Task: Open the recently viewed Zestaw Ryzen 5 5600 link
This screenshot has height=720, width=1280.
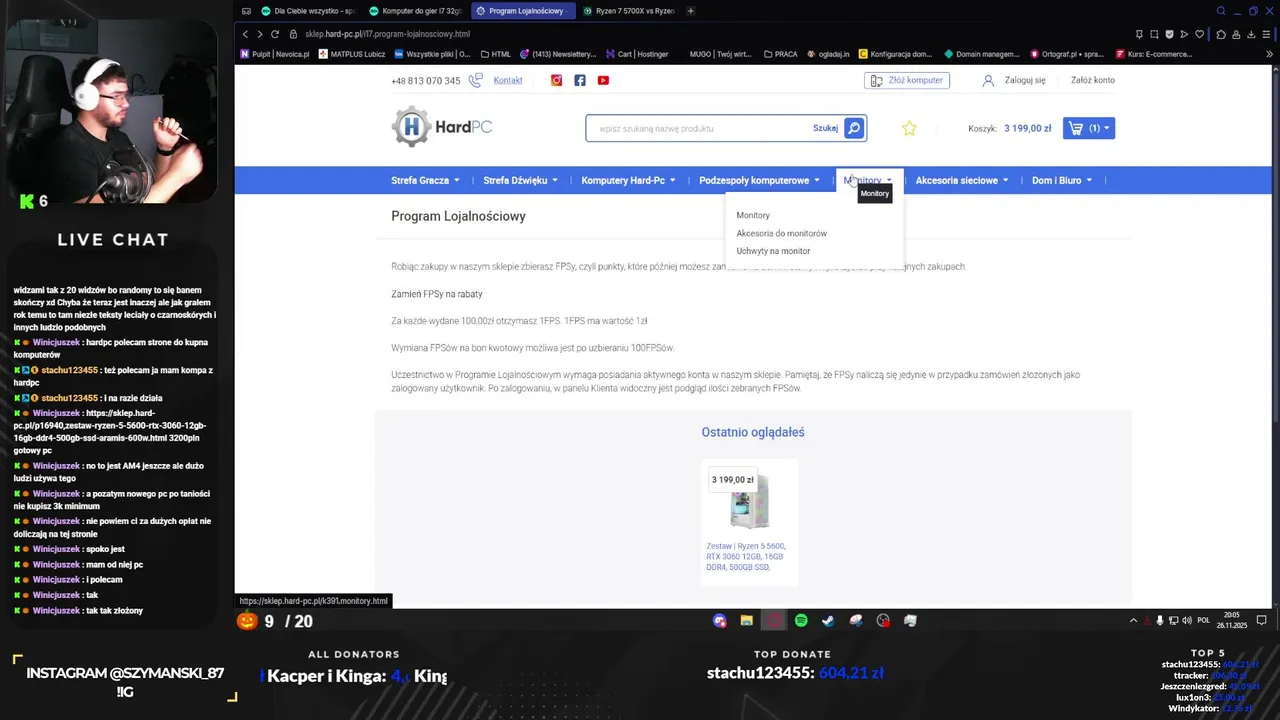Action: 746,557
